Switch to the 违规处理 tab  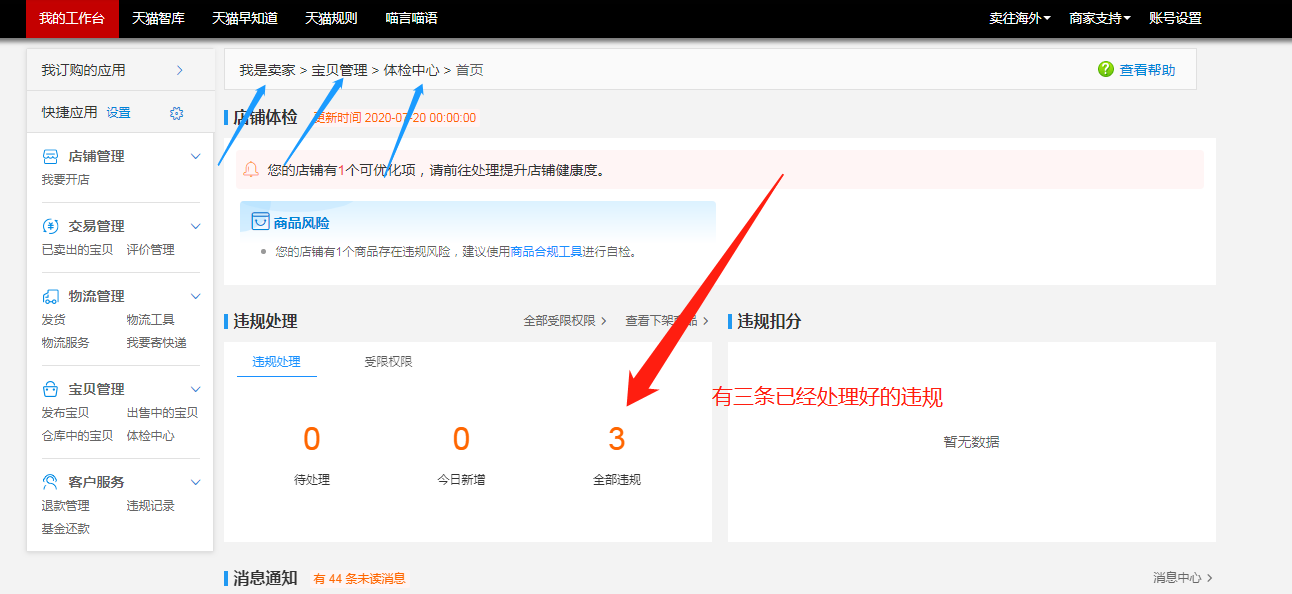click(x=277, y=362)
